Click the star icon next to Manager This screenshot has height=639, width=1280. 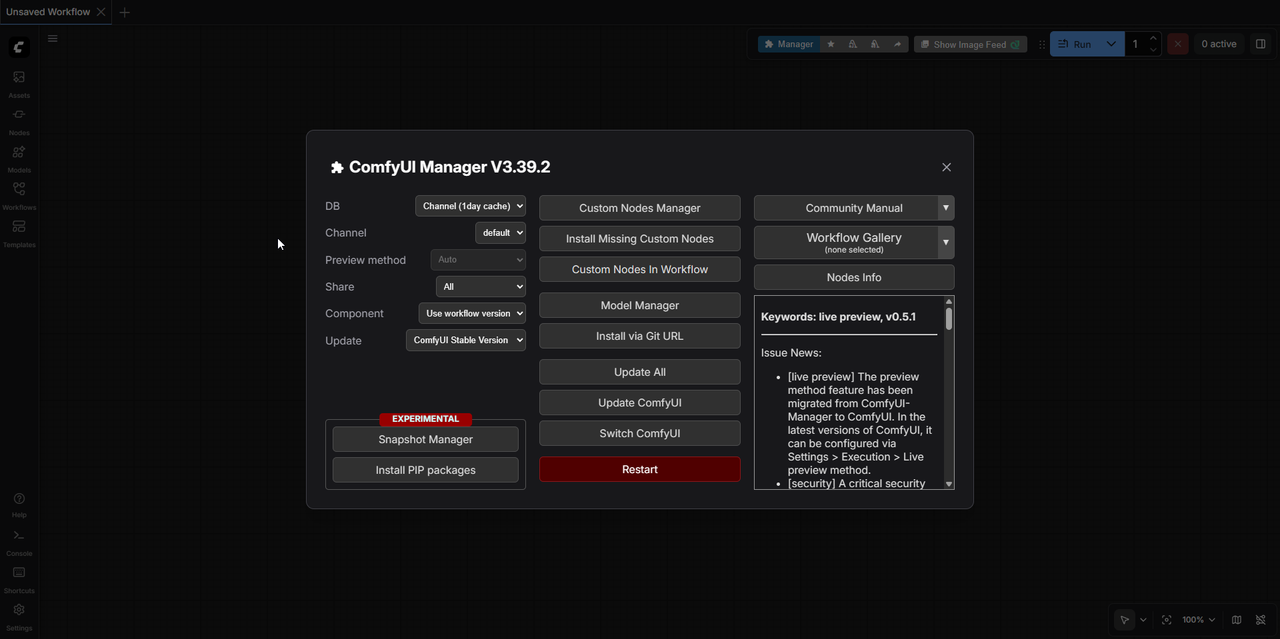point(831,44)
